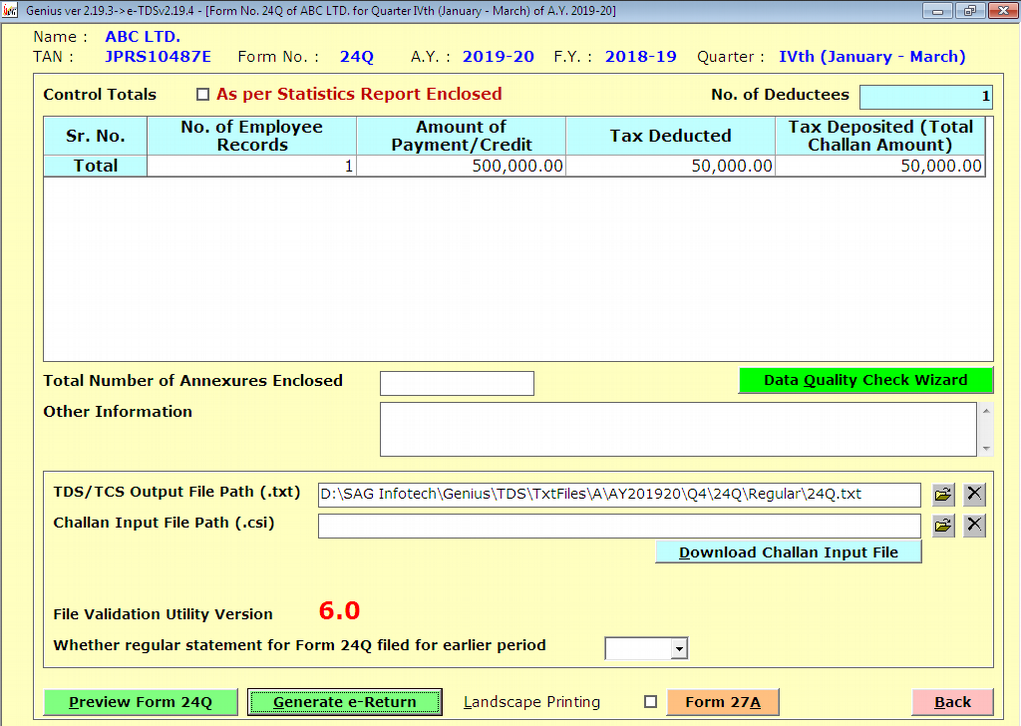Click Generate e-Return button
Viewport: 1021px width, 726px height.
pos(344,702)
